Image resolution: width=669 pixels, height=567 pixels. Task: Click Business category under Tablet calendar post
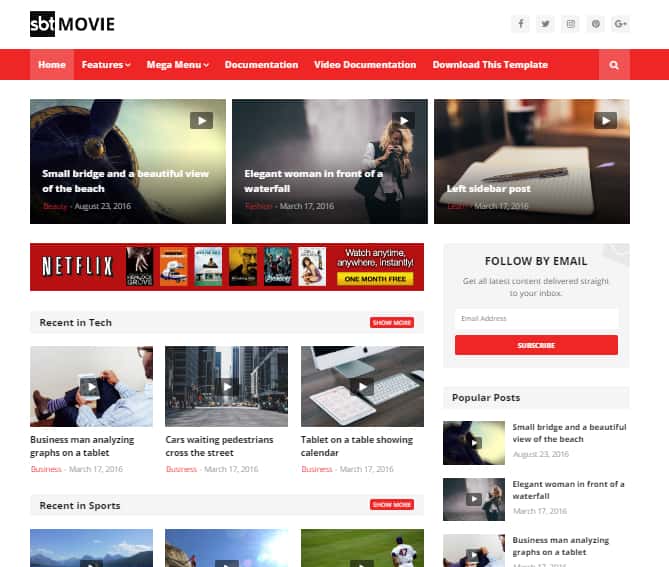coord(317,469)
